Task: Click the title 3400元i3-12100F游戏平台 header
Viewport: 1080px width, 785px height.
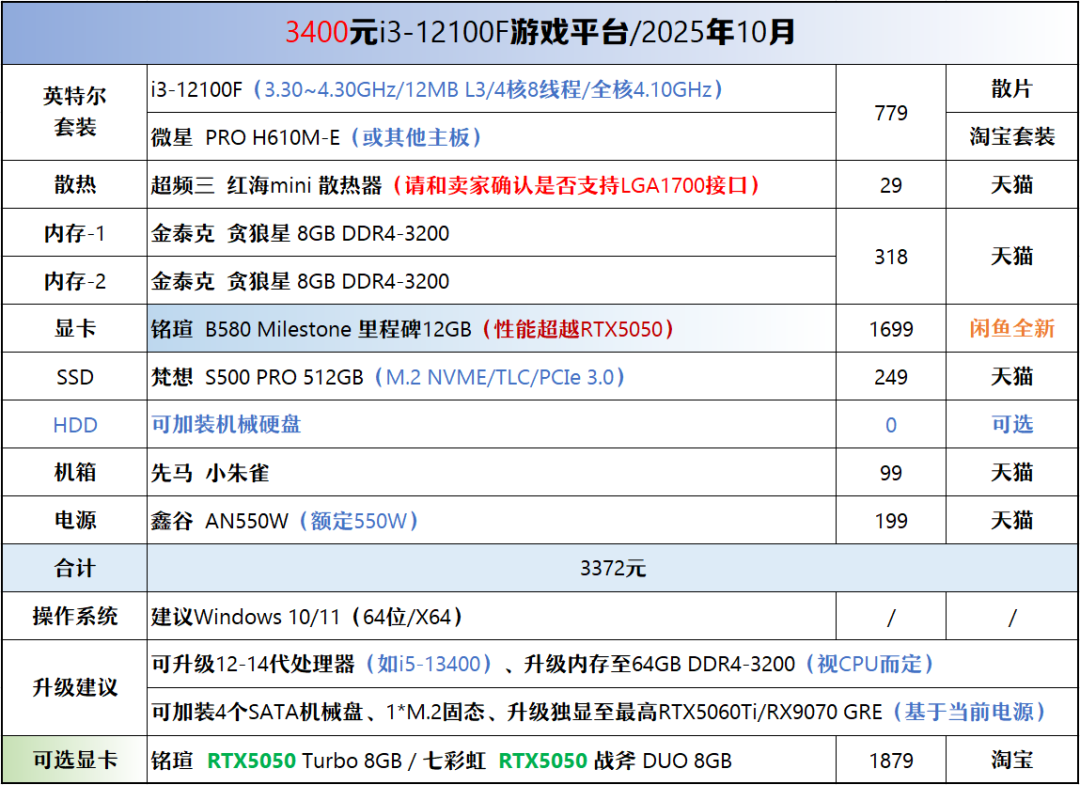Action: click(540, 33)
